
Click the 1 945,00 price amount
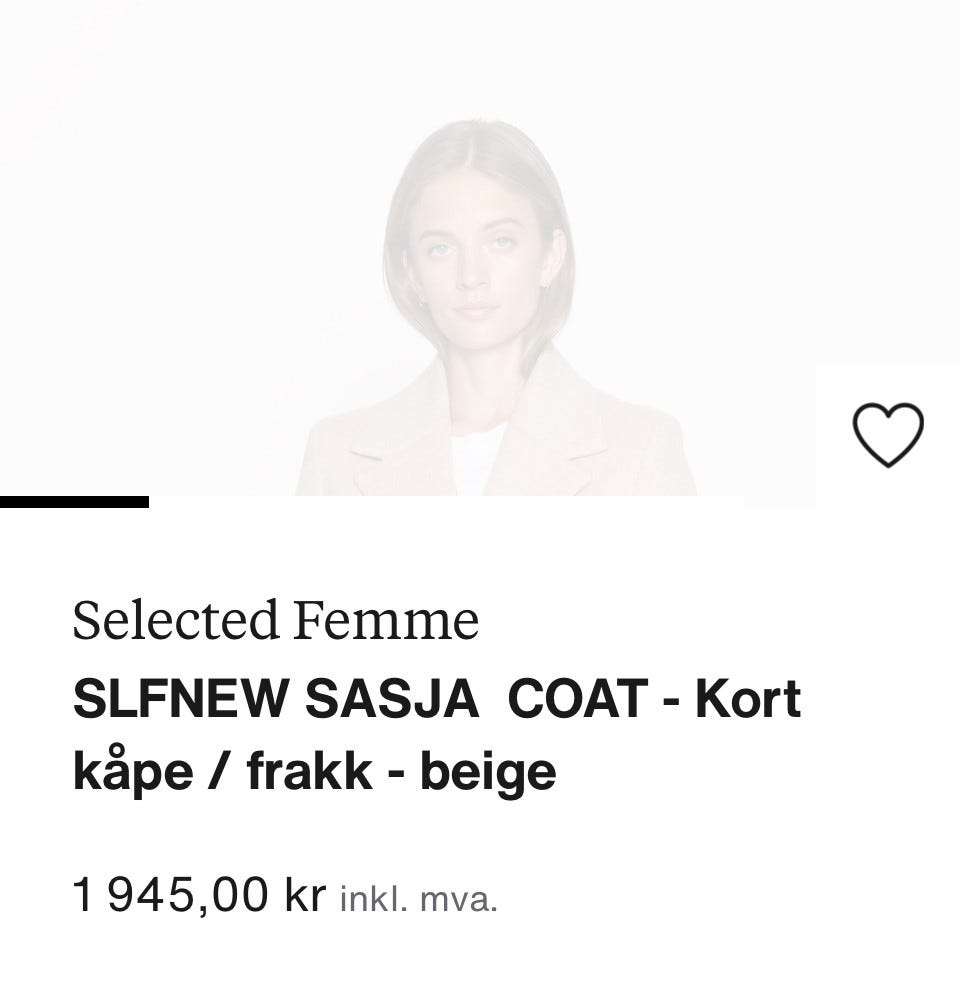pos(171,896)
